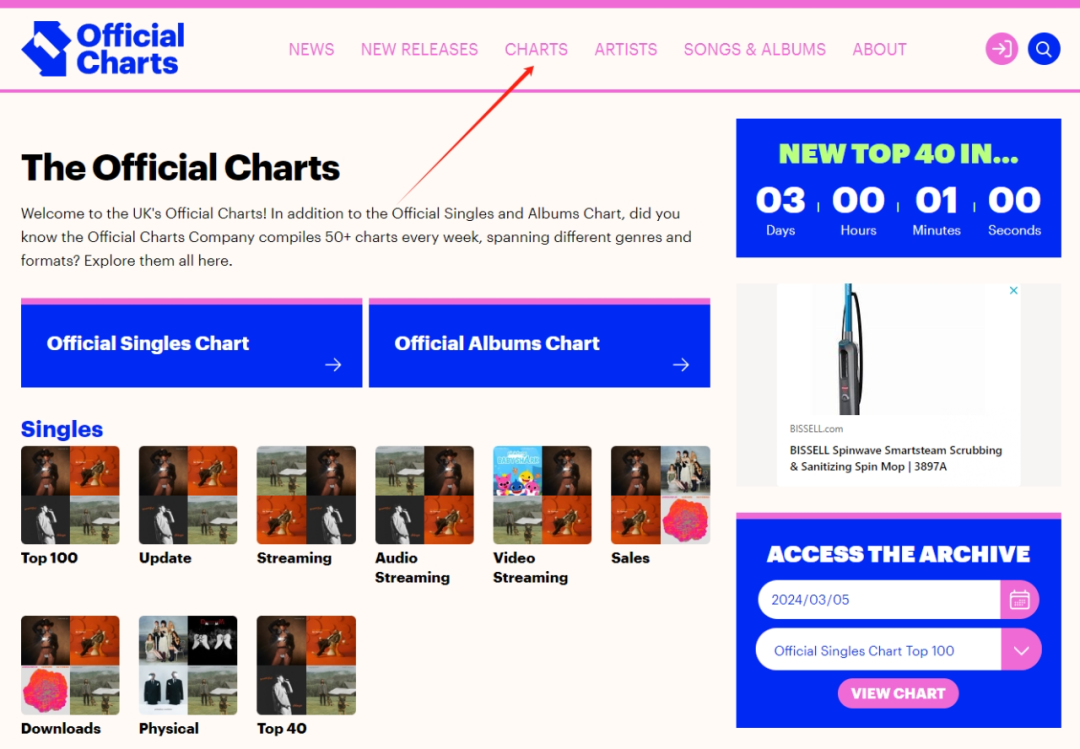Open search with the magnifier icon

1043,49
